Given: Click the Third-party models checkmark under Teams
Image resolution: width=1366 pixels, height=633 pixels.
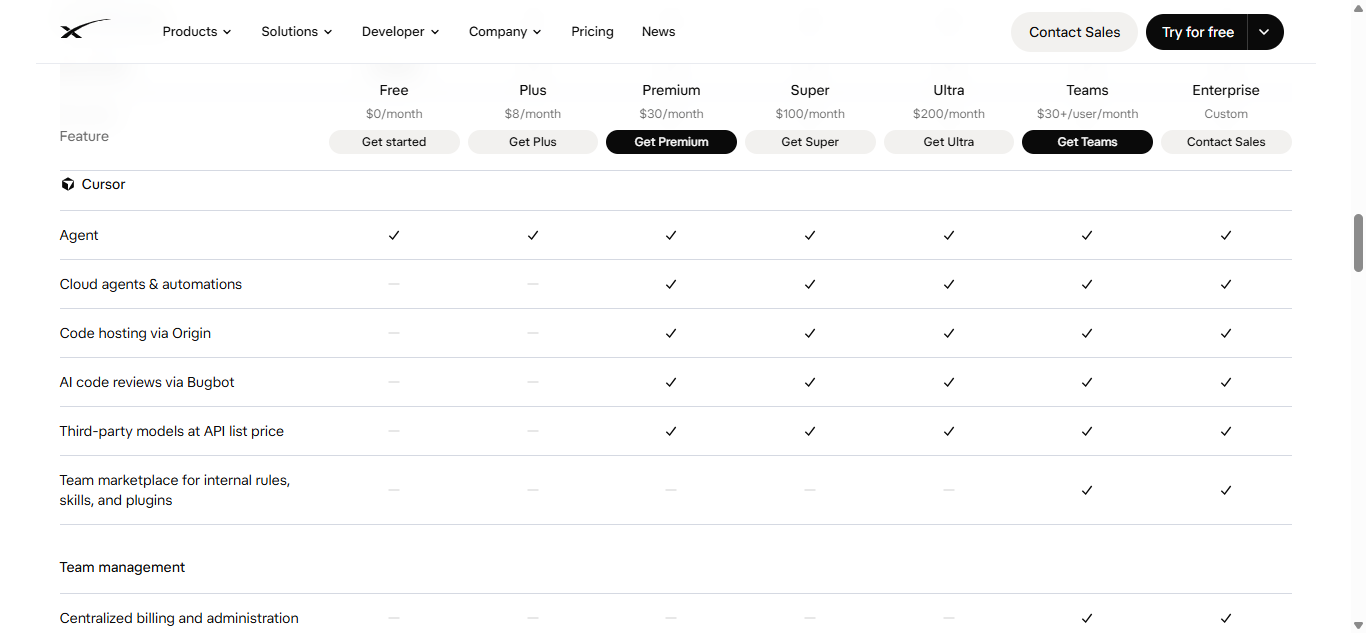Looking at the screenshot, I should coord(1087,431).
